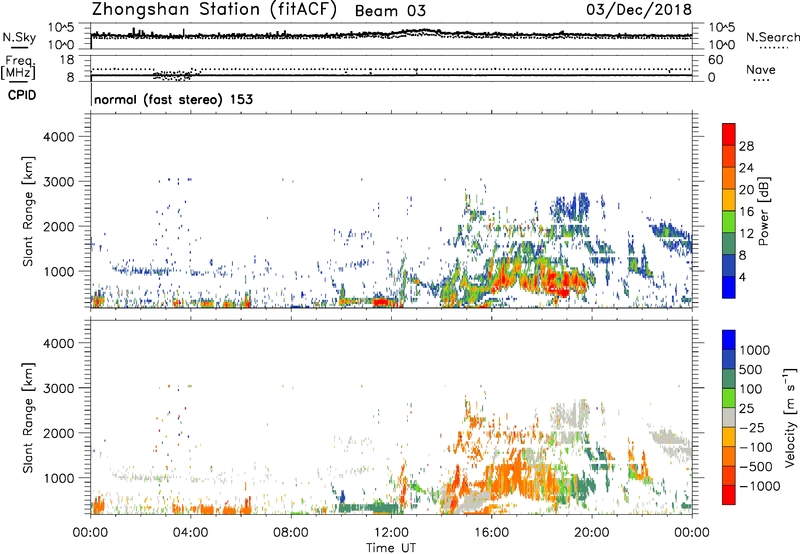Click the '16:00' time axis tick label
800x554 pixels.
pos(491,533)
